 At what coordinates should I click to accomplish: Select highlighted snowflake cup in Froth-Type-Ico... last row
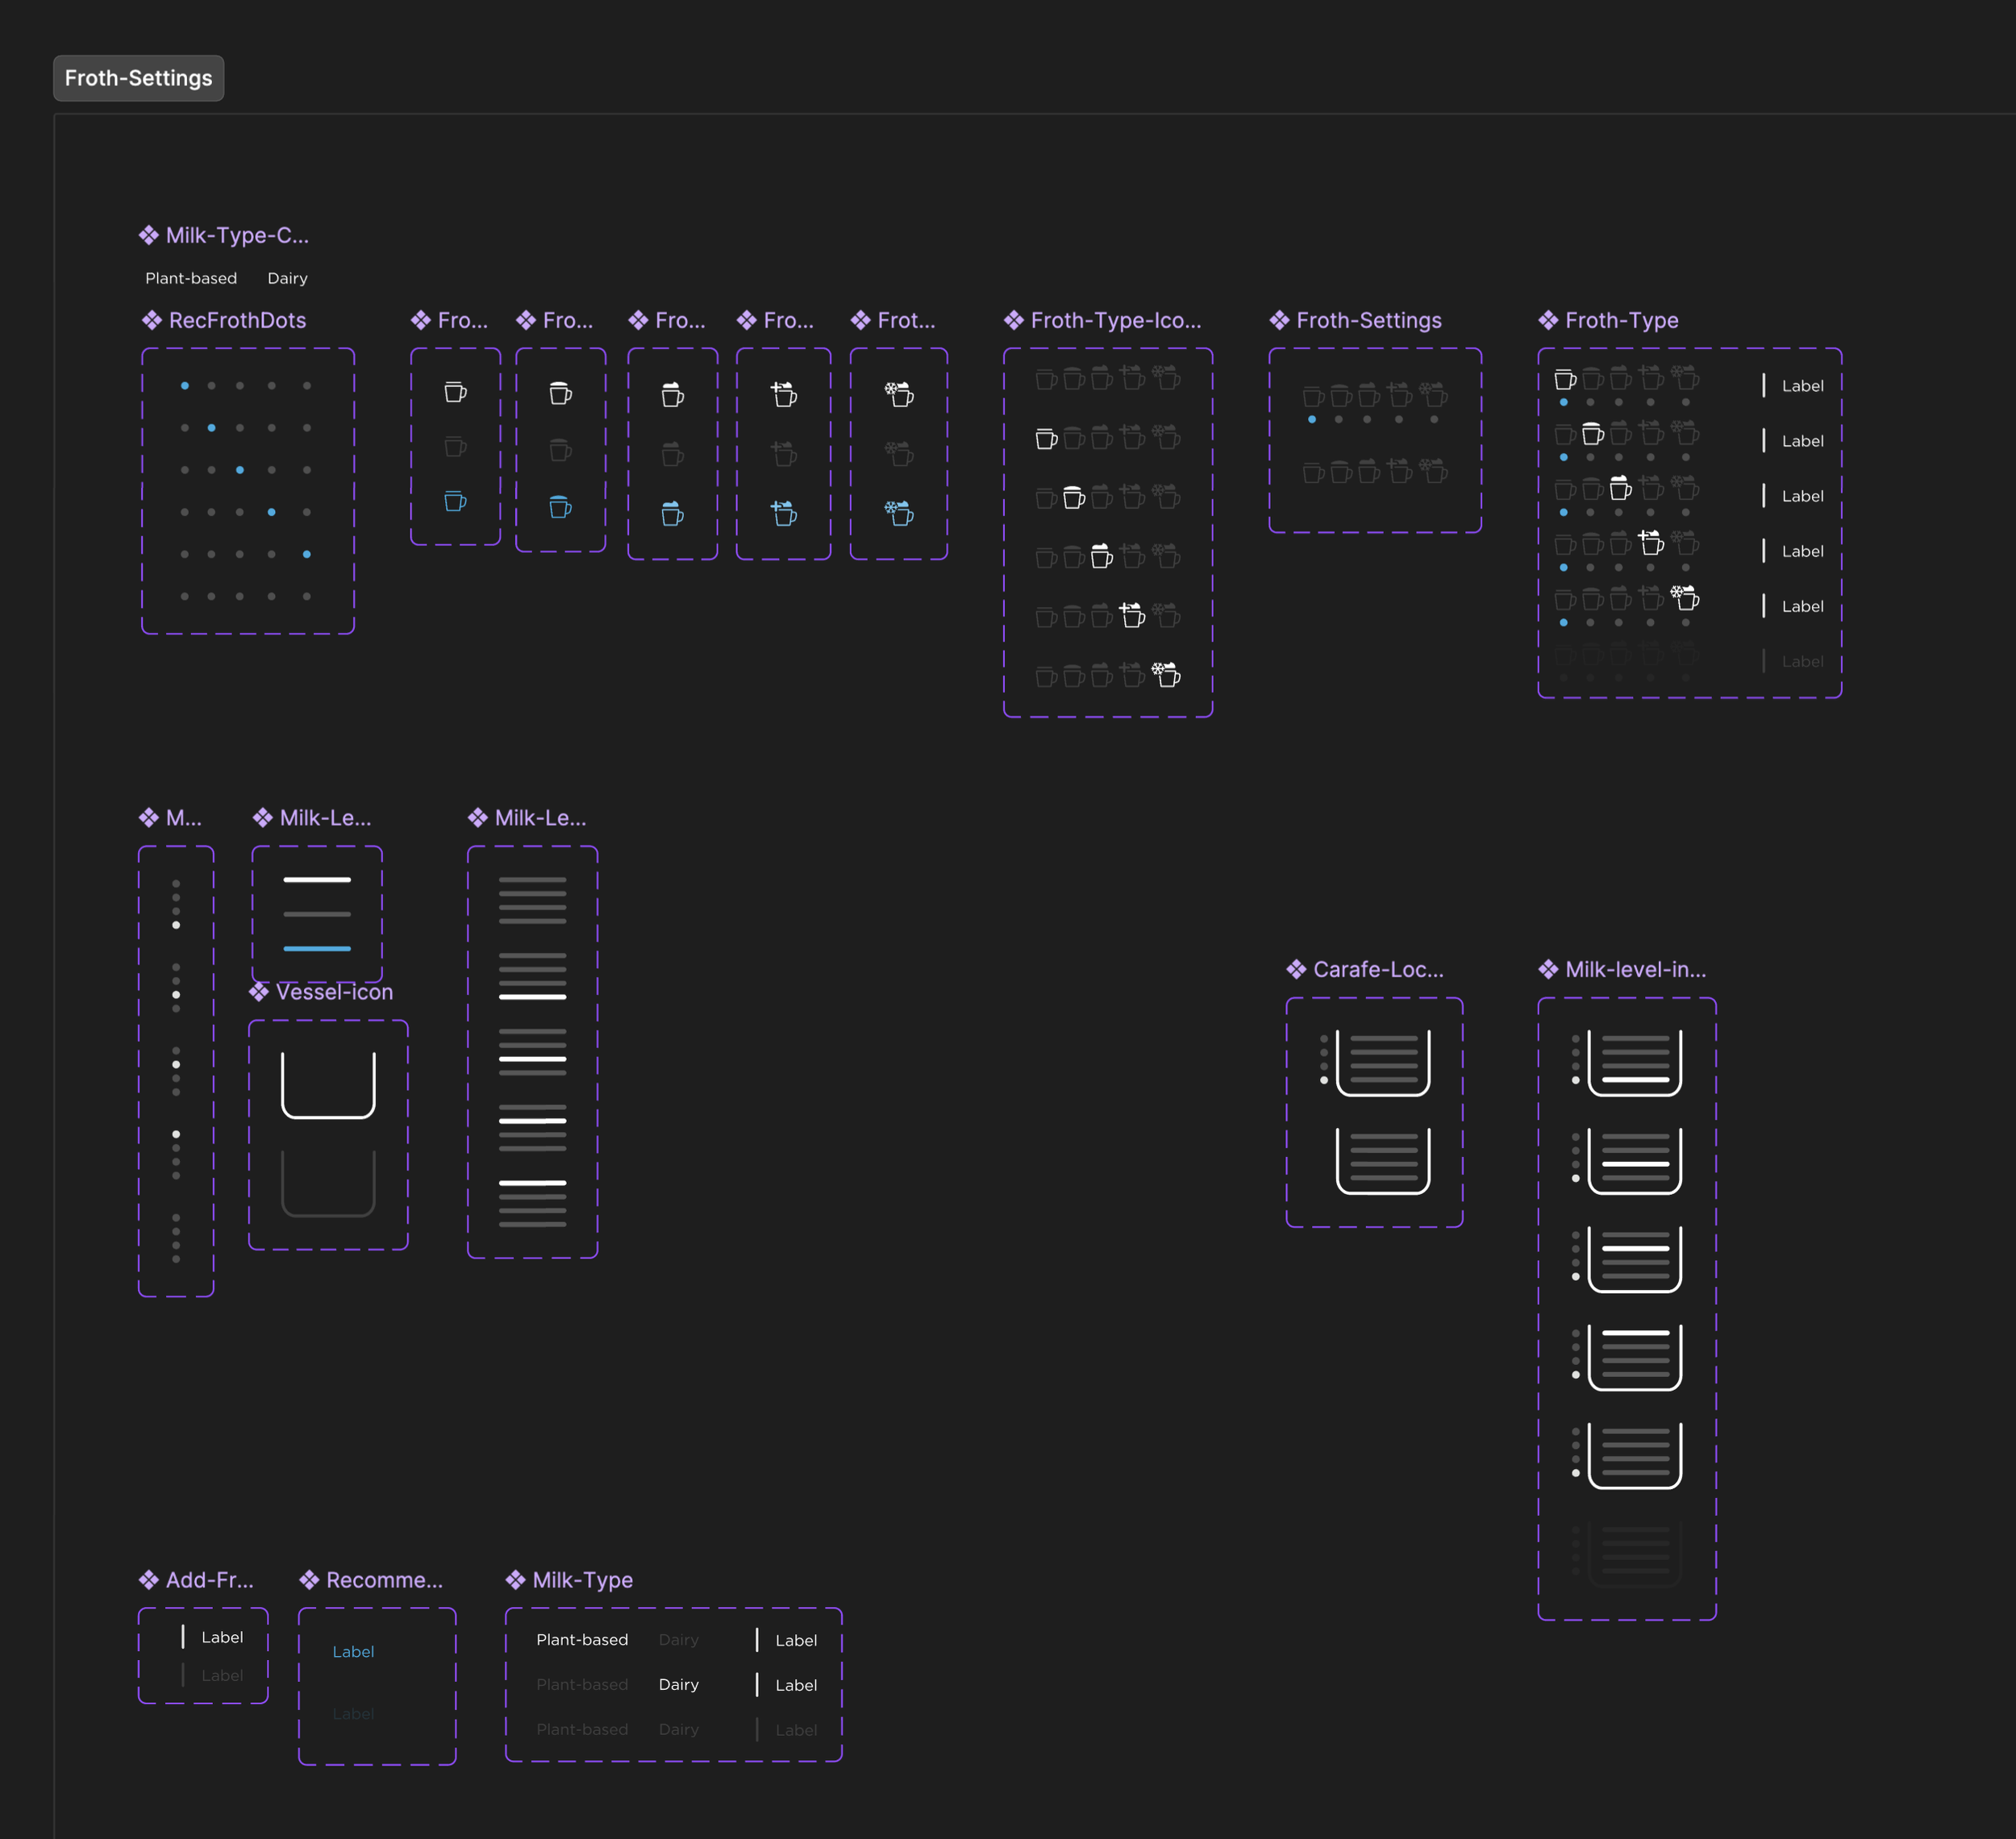pos(1166,675)
